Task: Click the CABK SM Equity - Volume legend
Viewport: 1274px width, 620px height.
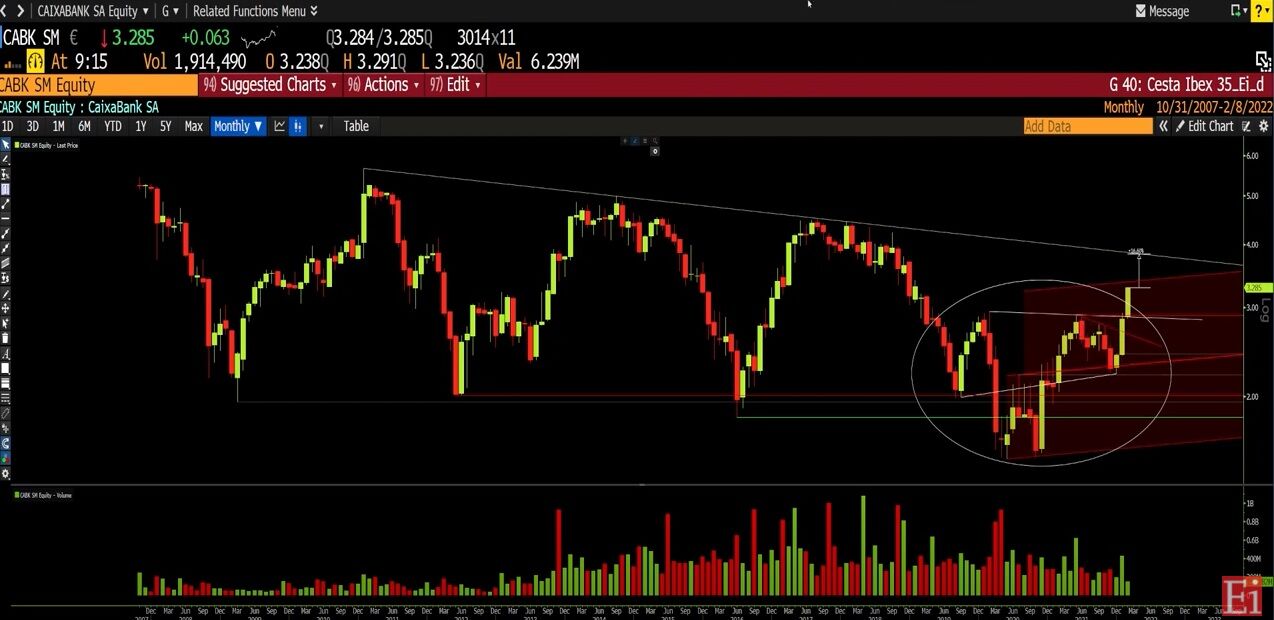Action: [45, 495]
